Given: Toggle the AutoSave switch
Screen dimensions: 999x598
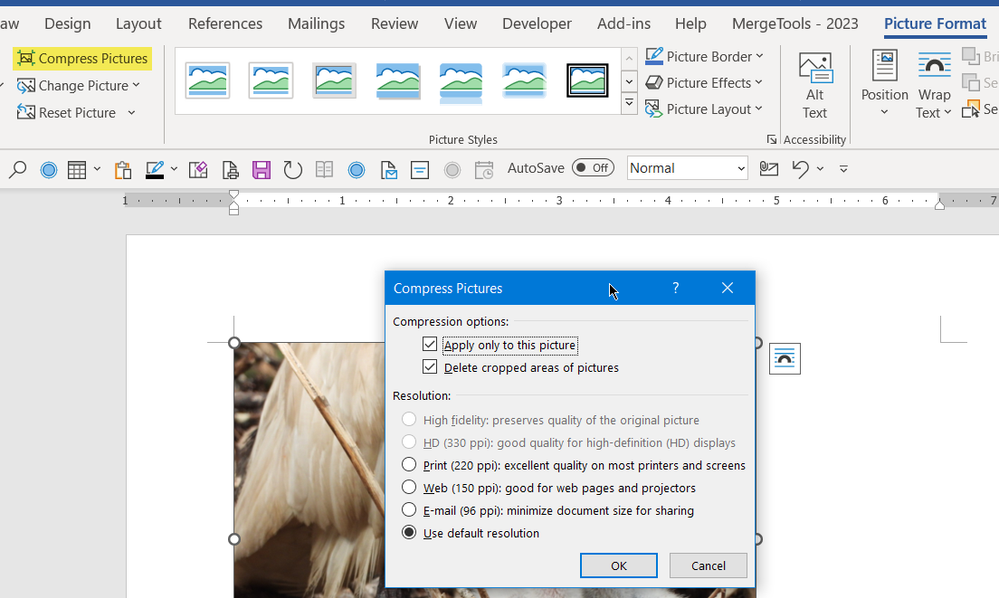Looking at the screenshot, I should [x=593, y=168].
